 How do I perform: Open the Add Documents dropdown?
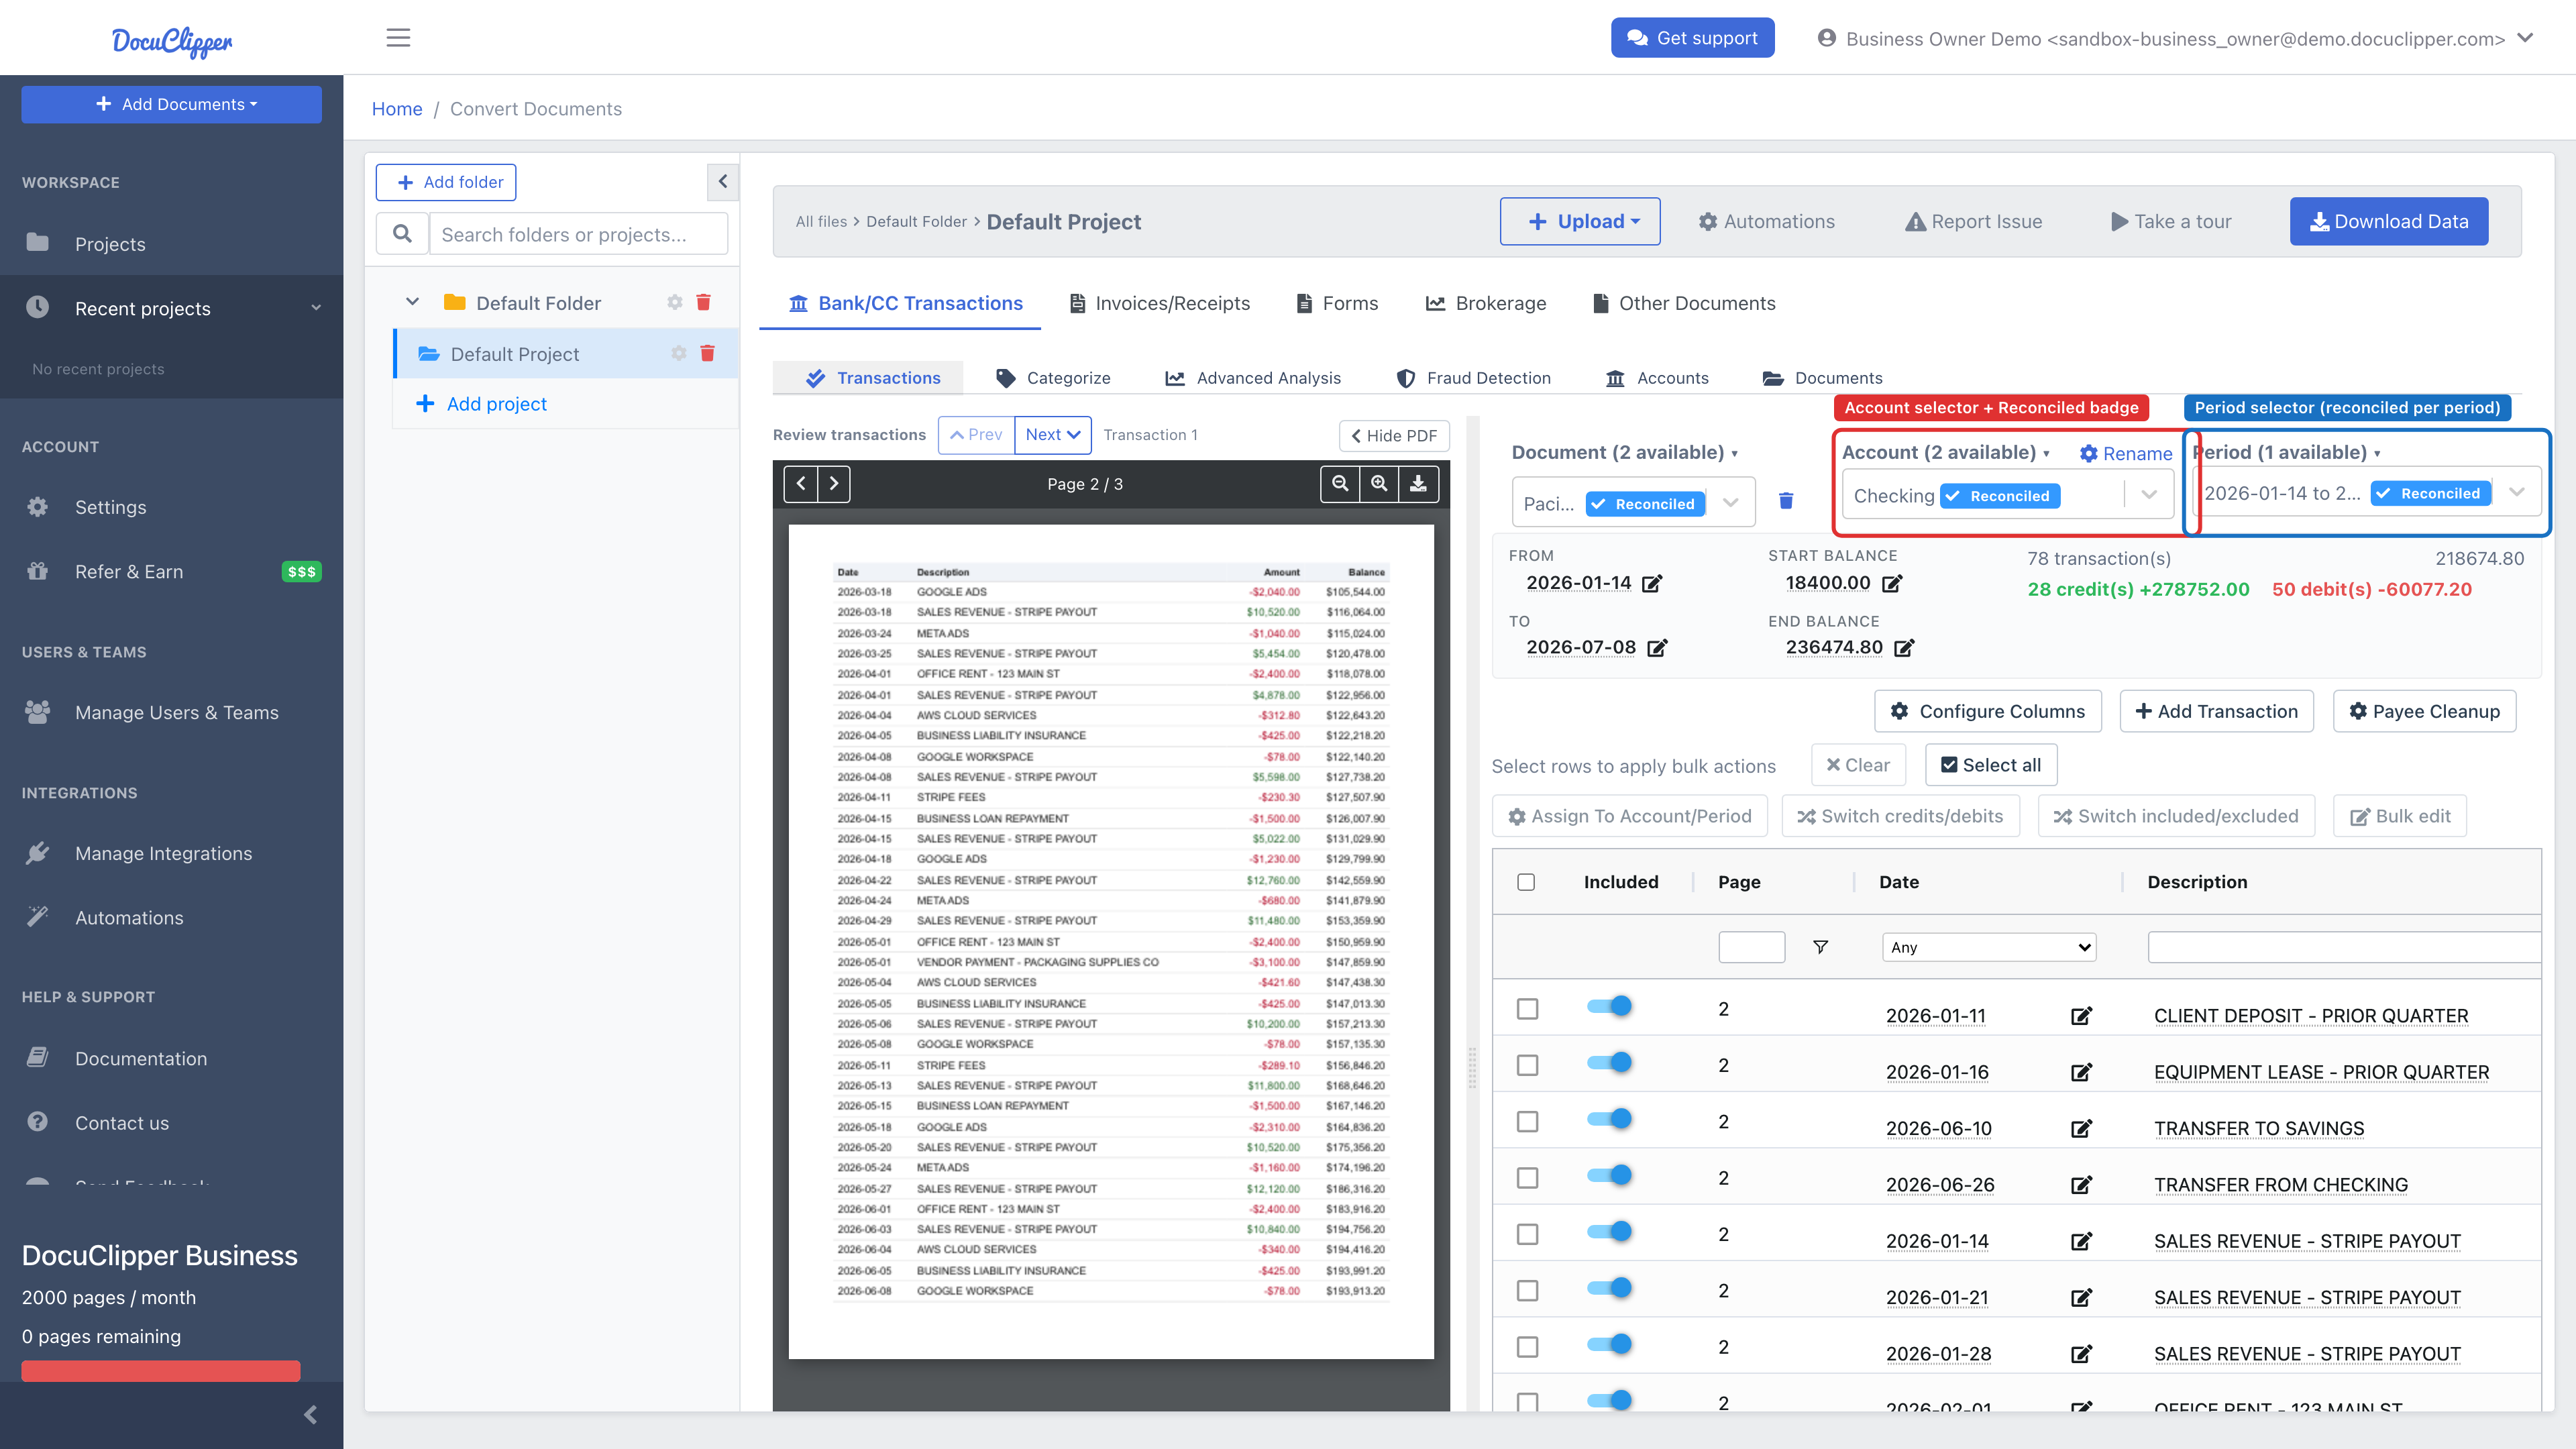(x=171, y=104)
